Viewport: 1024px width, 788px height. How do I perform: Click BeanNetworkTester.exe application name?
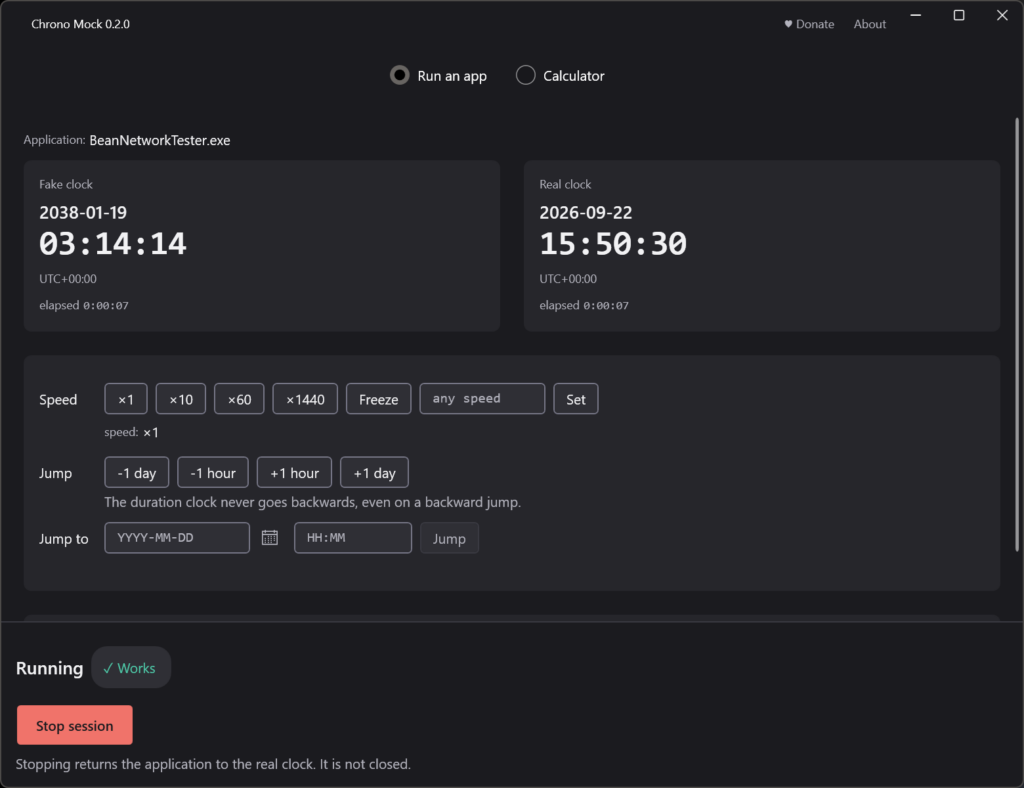160,140
